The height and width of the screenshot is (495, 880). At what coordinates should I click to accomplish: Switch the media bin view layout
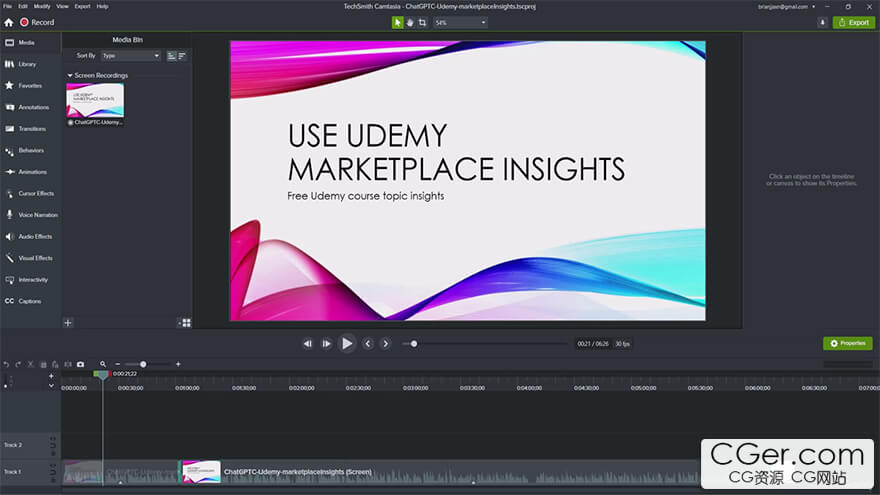click(185, 323)
